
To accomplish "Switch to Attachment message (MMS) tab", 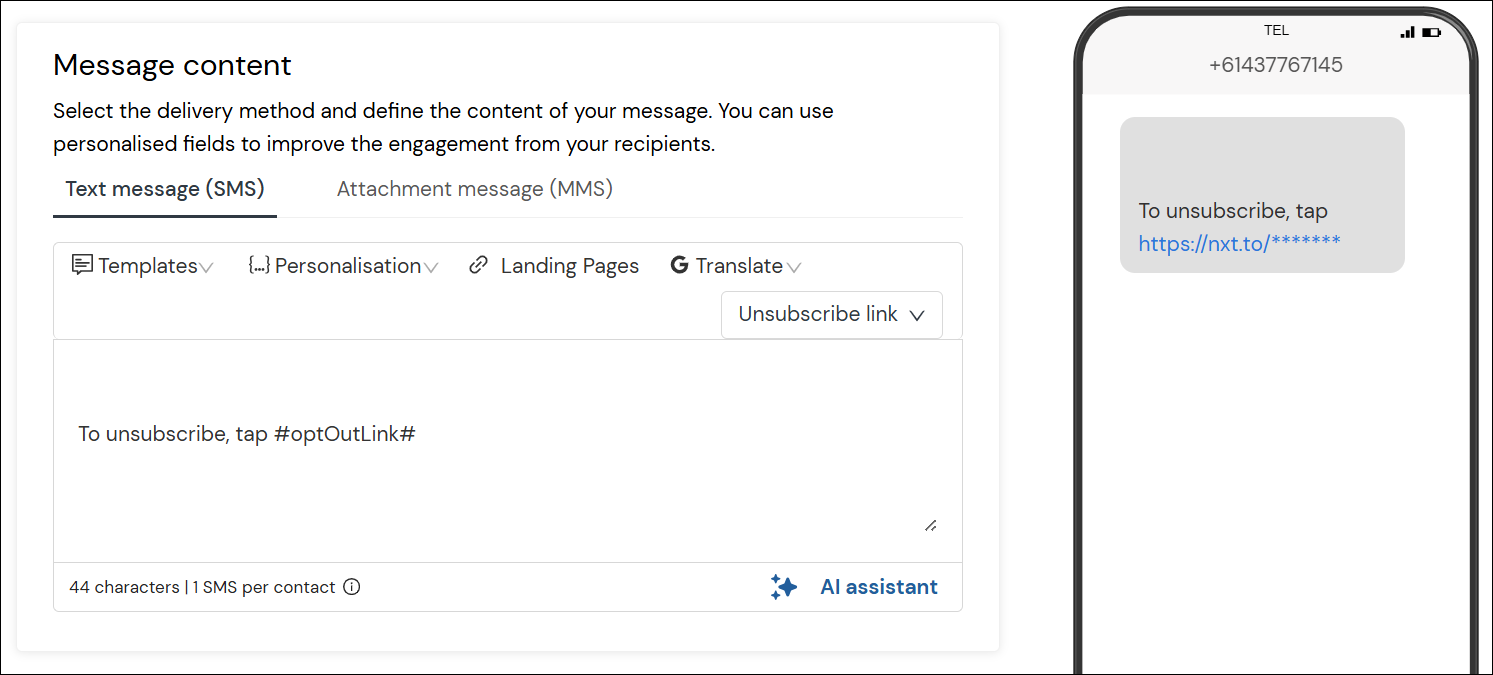I will pyautogui.click(x=475, y=189).
